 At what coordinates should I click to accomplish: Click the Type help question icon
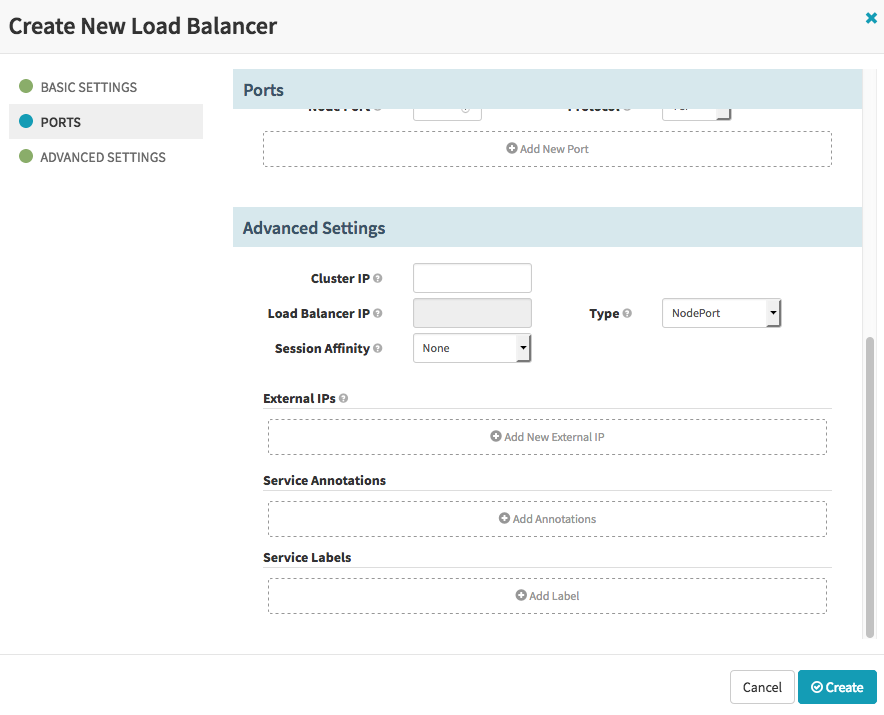(x=627, y=314)
